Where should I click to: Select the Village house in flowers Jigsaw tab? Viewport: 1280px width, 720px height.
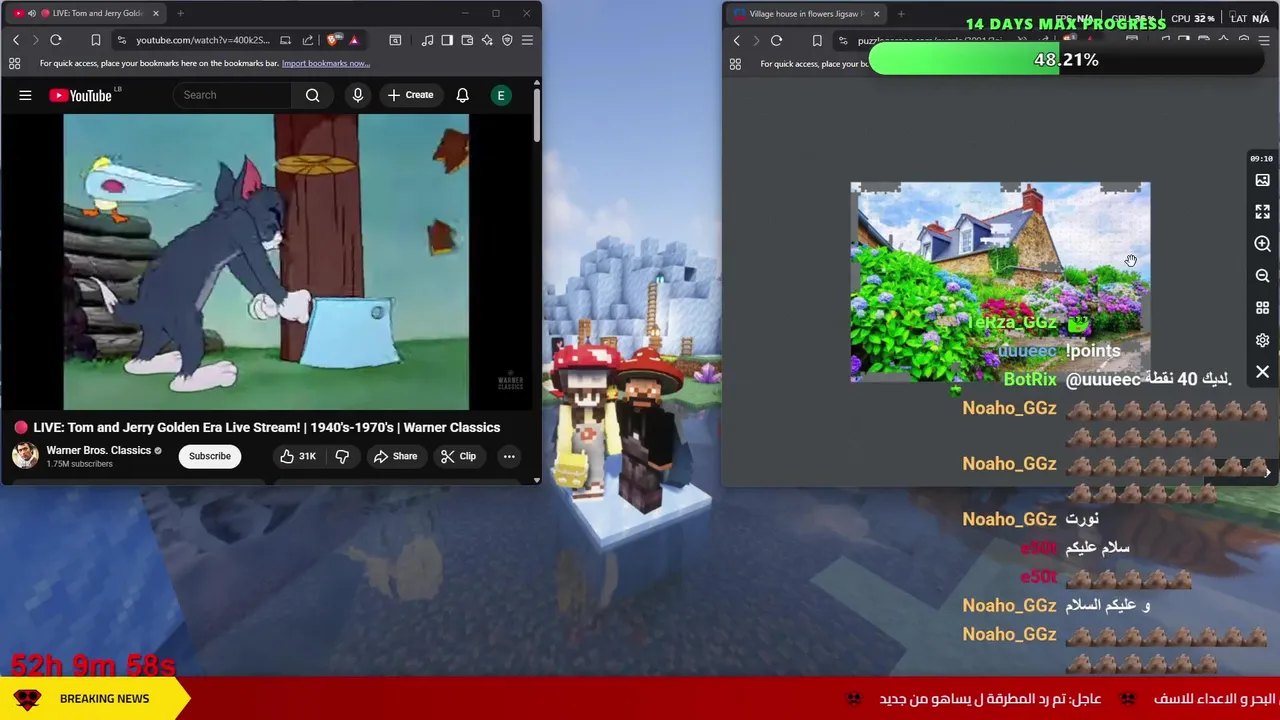pos(805,14)
